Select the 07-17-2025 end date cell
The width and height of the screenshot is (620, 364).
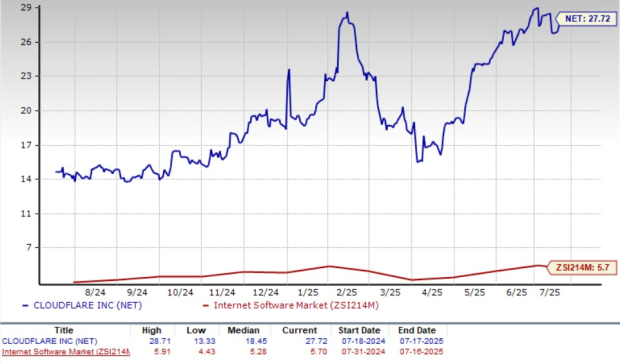tap(421, 341)
